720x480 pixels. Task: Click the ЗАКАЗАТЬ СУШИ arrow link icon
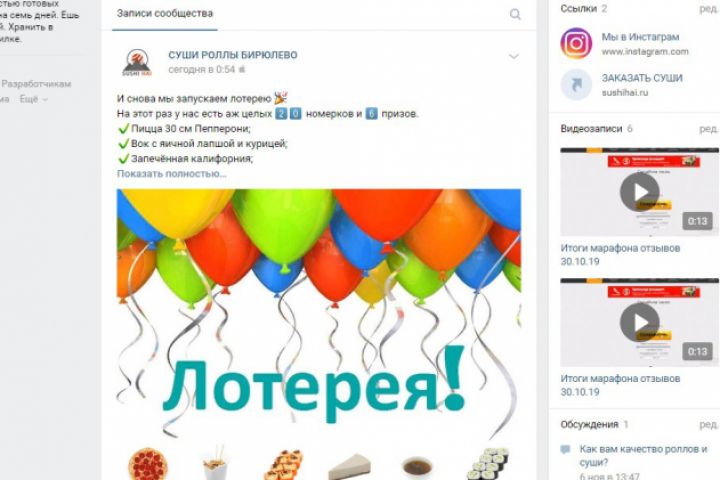tap(576, 85)
